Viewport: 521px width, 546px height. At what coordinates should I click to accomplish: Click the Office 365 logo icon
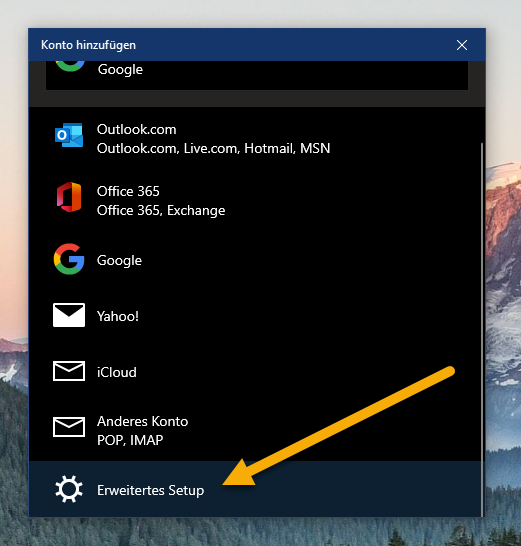point(69,197)
